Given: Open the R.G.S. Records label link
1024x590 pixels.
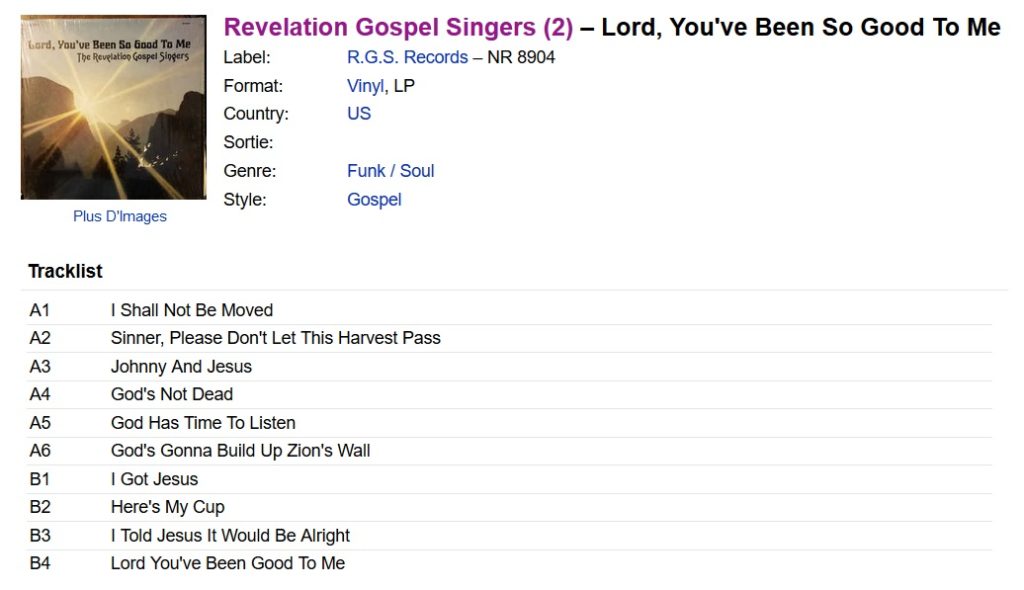Looking at the screenshot, I should coord(408,57).
